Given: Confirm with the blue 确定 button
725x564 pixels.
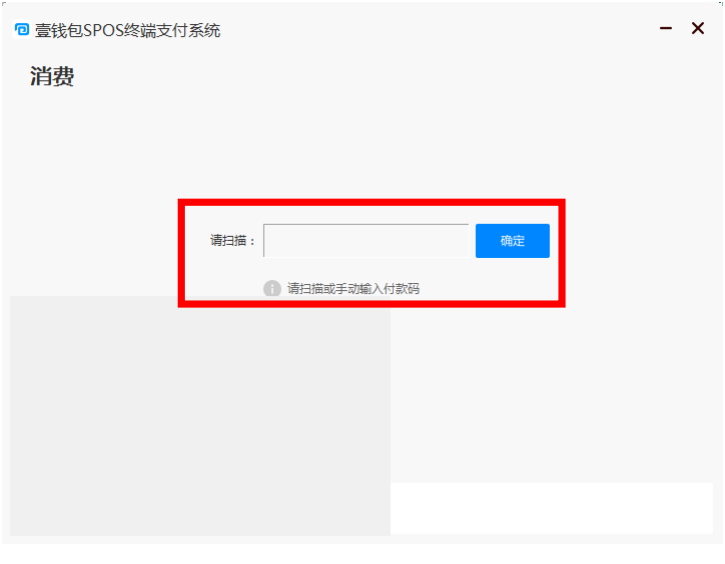Looking at the screenshot, I should 512,240.
